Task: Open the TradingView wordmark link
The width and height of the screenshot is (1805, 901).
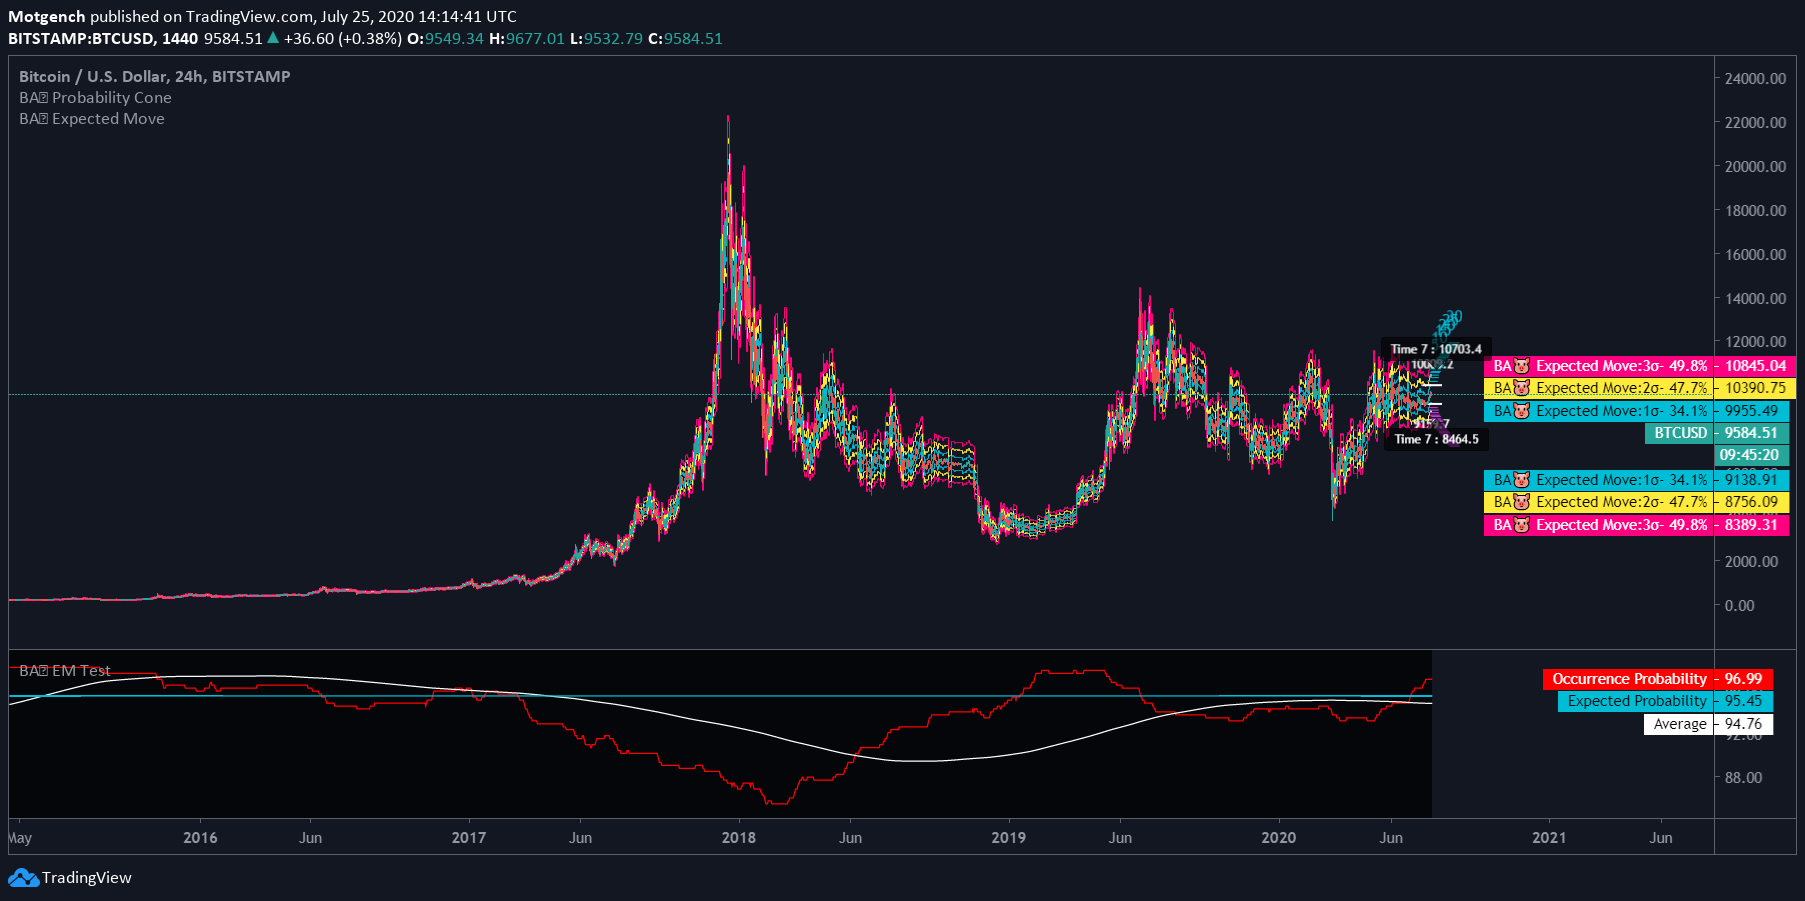Action: point(87,878)
